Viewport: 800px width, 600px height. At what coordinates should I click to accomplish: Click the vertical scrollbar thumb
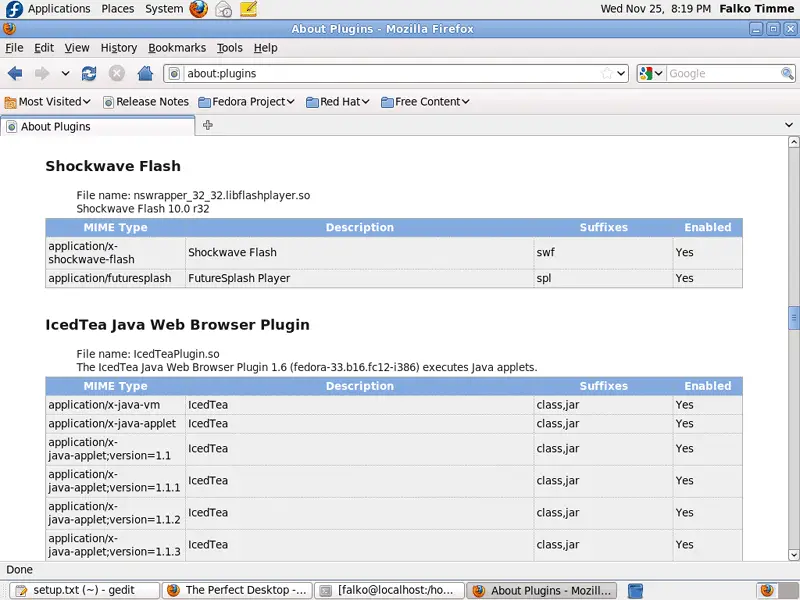pyautogui.click(x=793, y=318)
